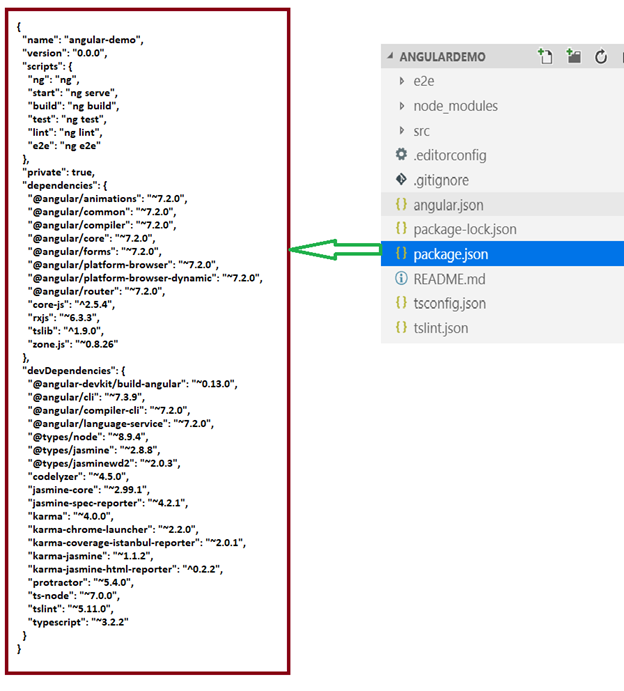Click the "protractor": "~5.4.0" line

coord(81,582)
